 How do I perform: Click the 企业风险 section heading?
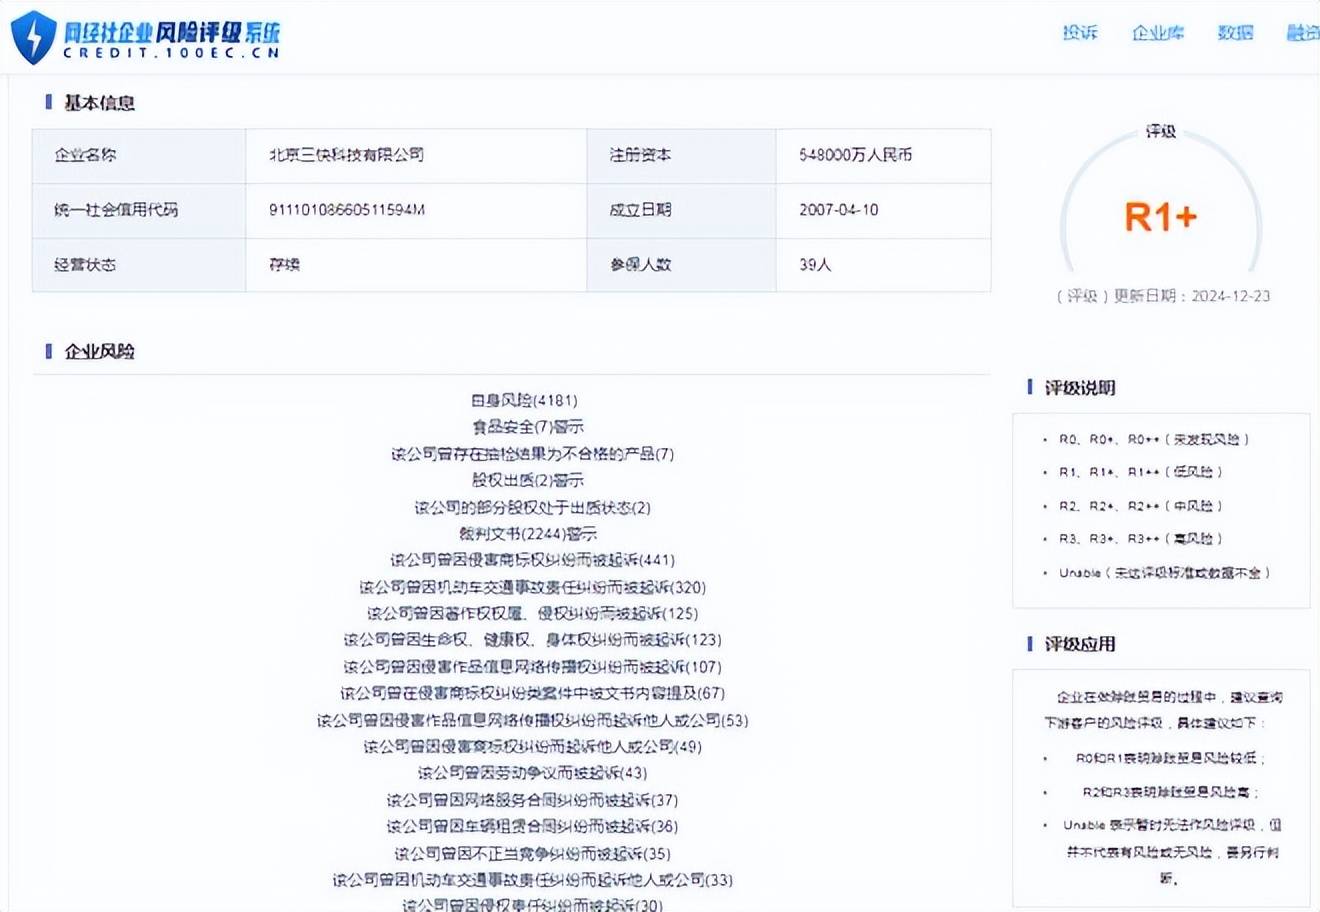[x=99, y=351]
